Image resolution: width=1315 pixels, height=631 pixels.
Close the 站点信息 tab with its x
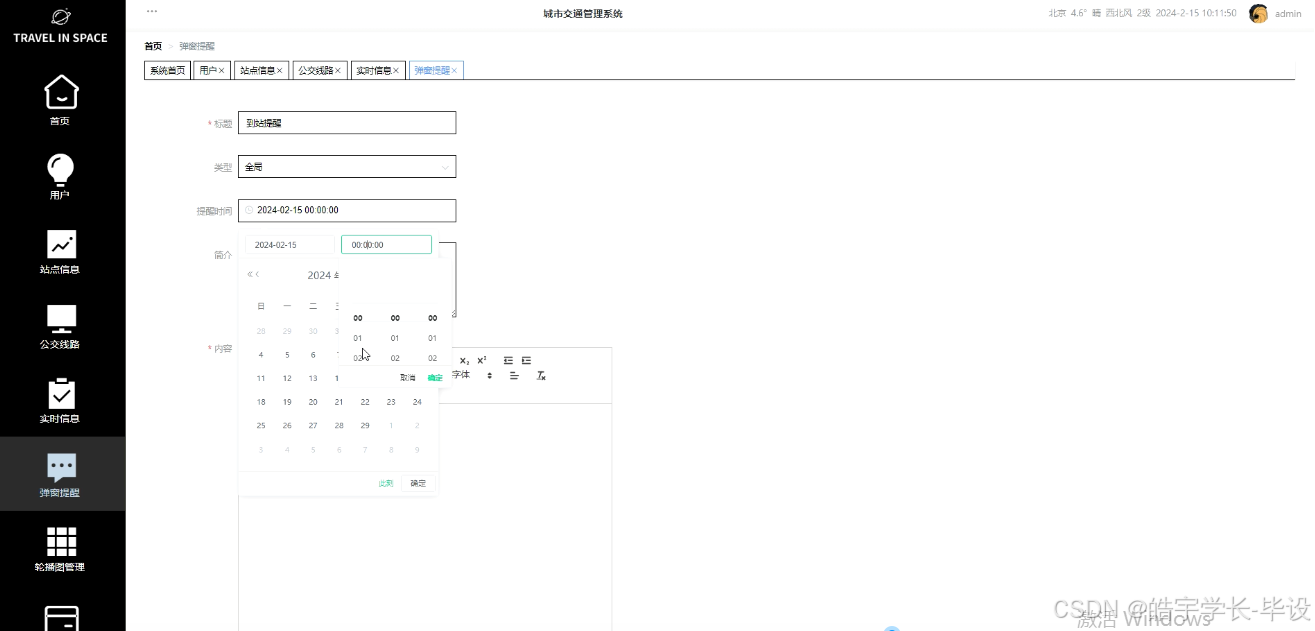[x=280, y=71]
